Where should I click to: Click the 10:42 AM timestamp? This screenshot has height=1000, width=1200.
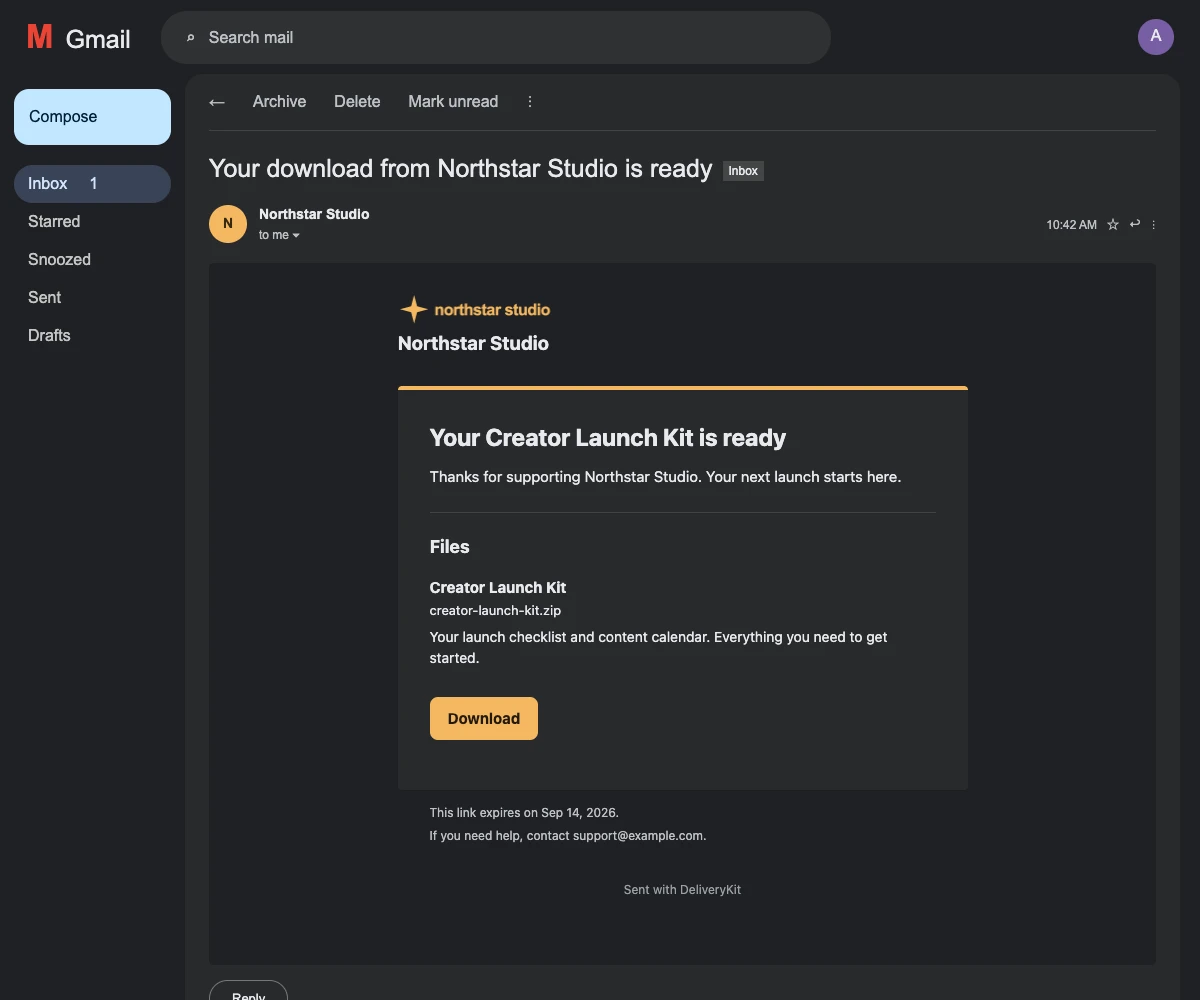[x=1071, y=225]
